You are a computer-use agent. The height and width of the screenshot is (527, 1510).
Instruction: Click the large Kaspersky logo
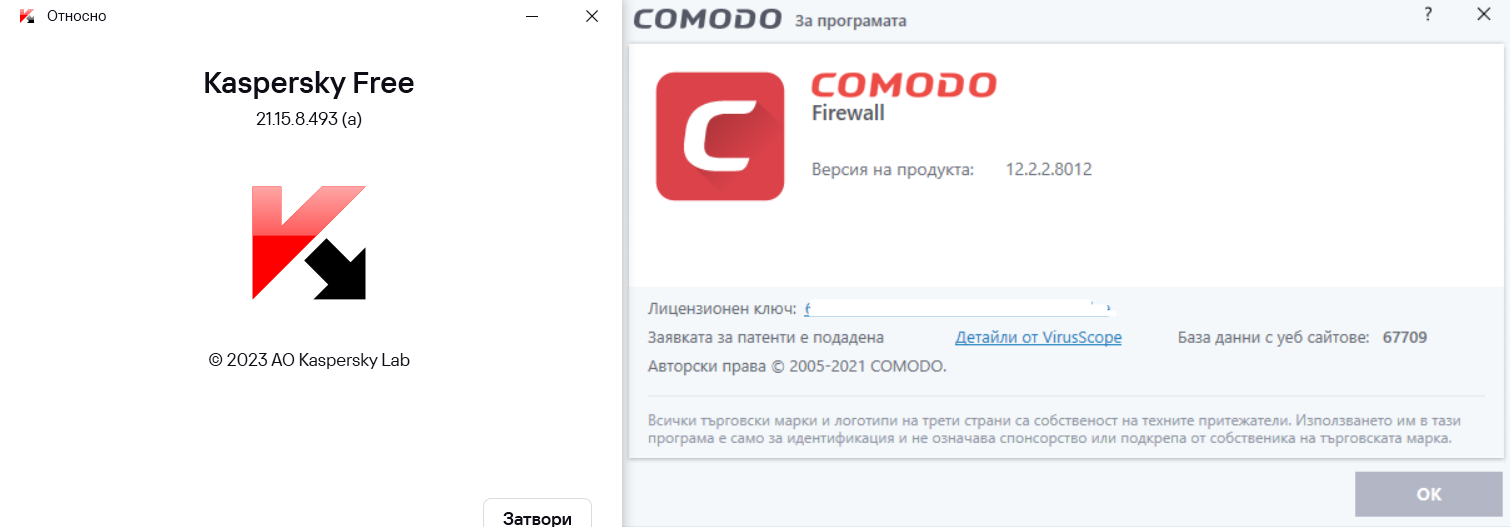click(309, 243)
